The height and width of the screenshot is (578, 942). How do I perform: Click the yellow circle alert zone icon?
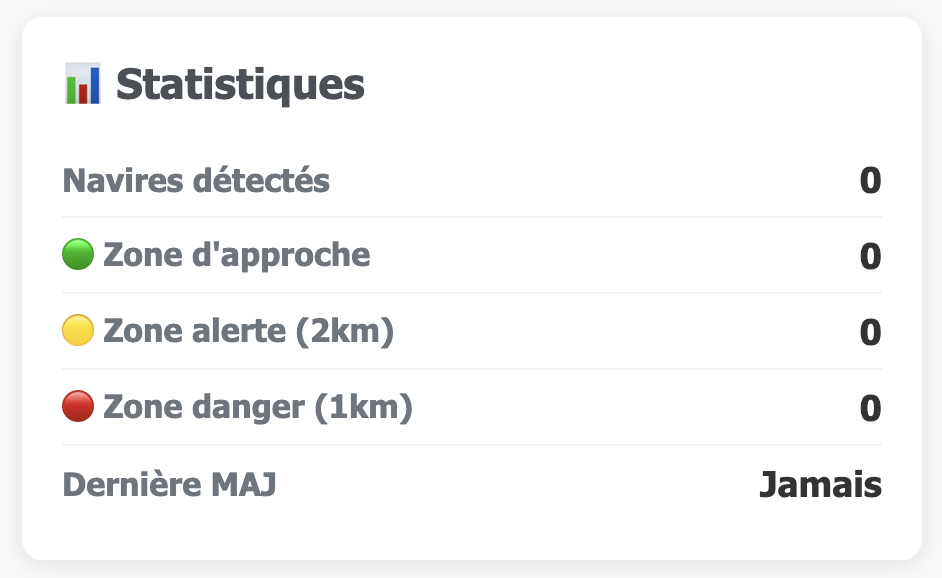click(x=78, y=331)
